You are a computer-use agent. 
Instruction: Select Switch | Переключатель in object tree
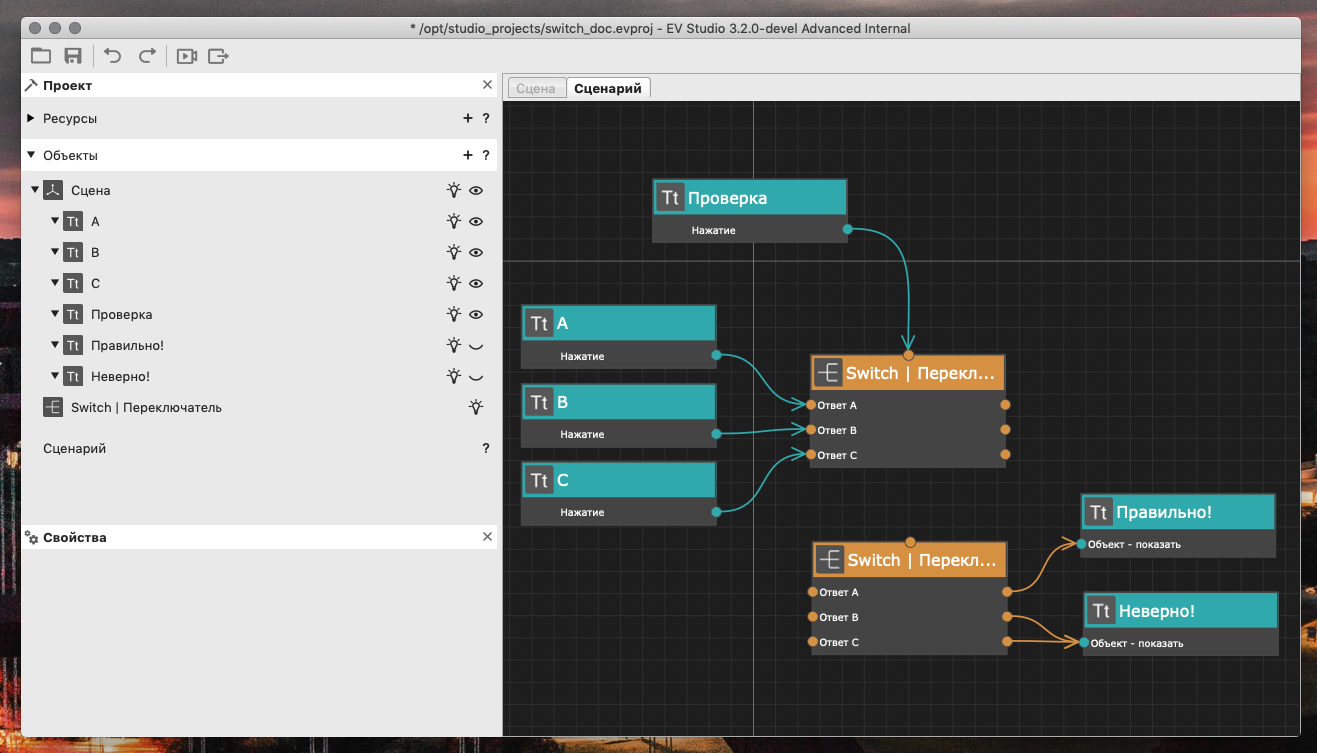tap(146, 407)
